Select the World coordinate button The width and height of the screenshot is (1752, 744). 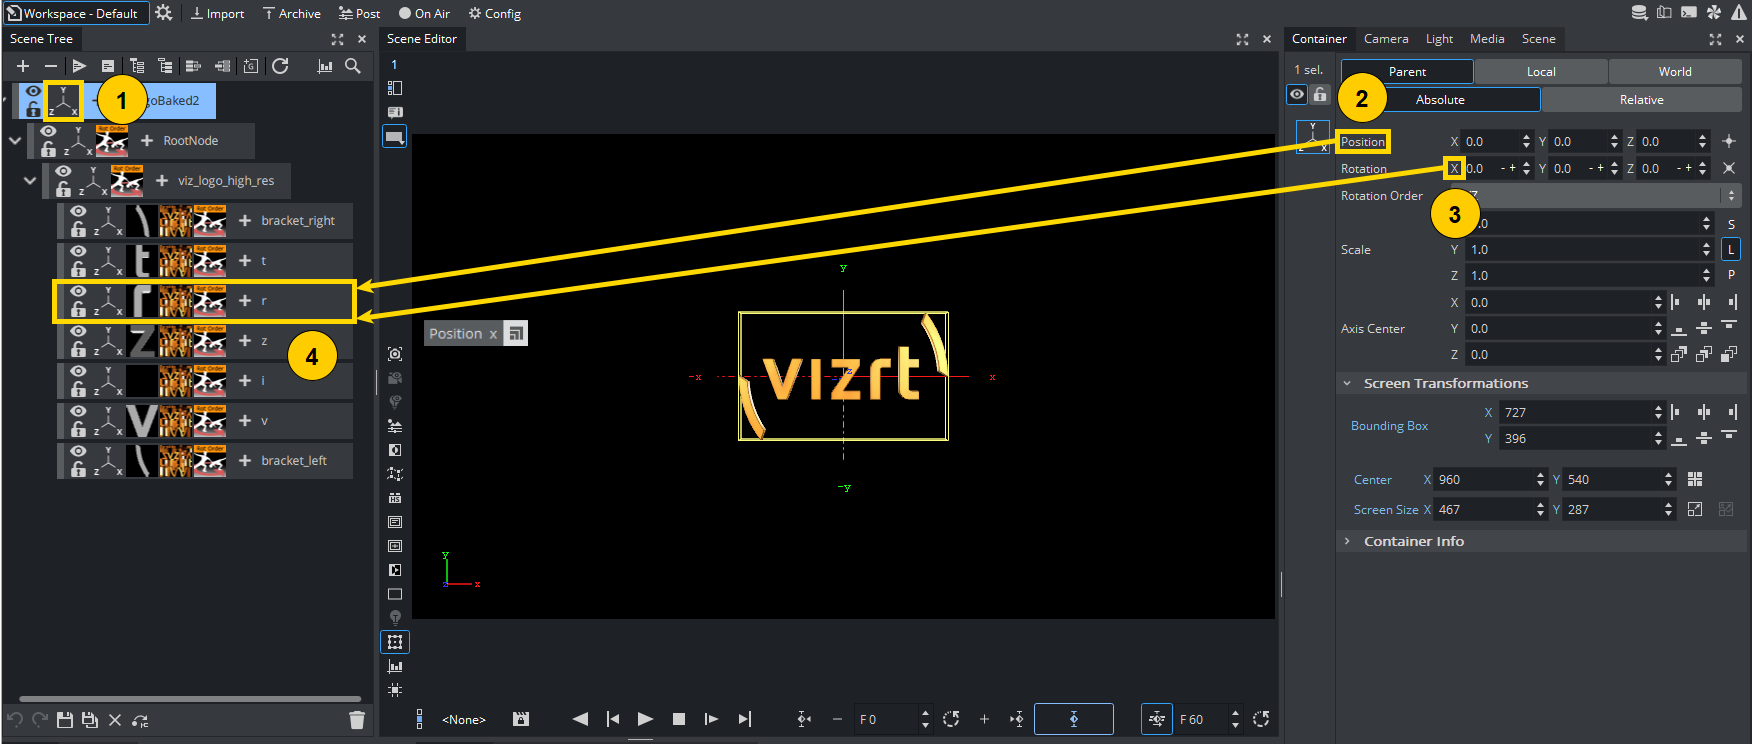[x=1675, y=71]
